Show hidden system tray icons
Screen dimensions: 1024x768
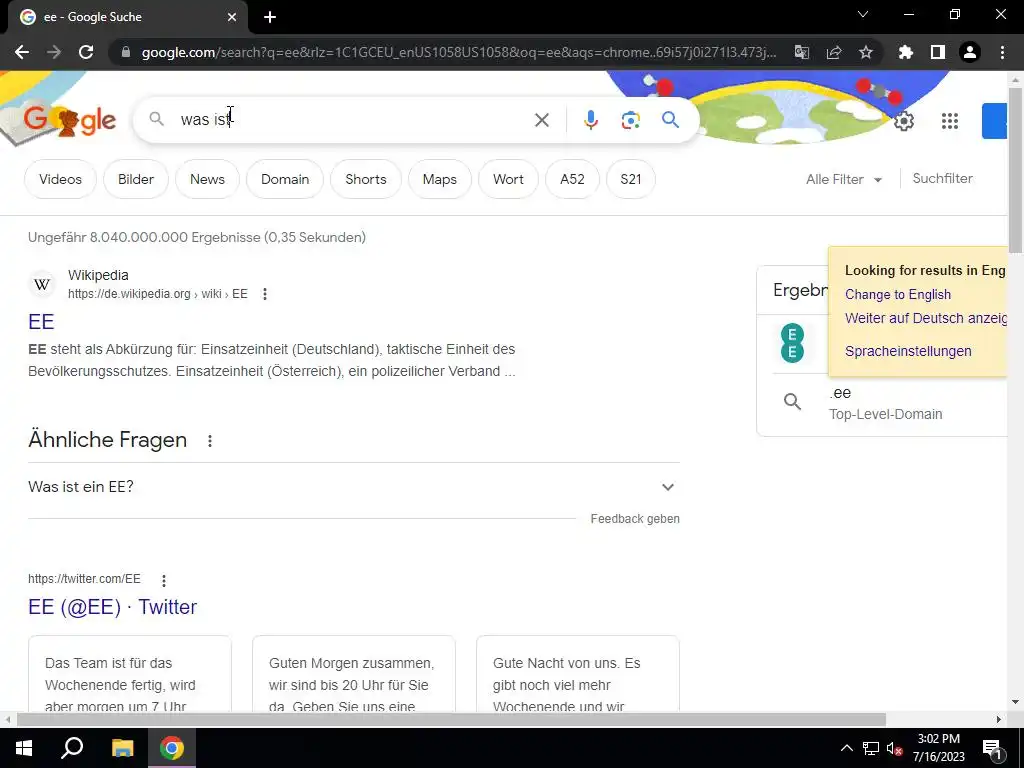click(x=846, y=748)
